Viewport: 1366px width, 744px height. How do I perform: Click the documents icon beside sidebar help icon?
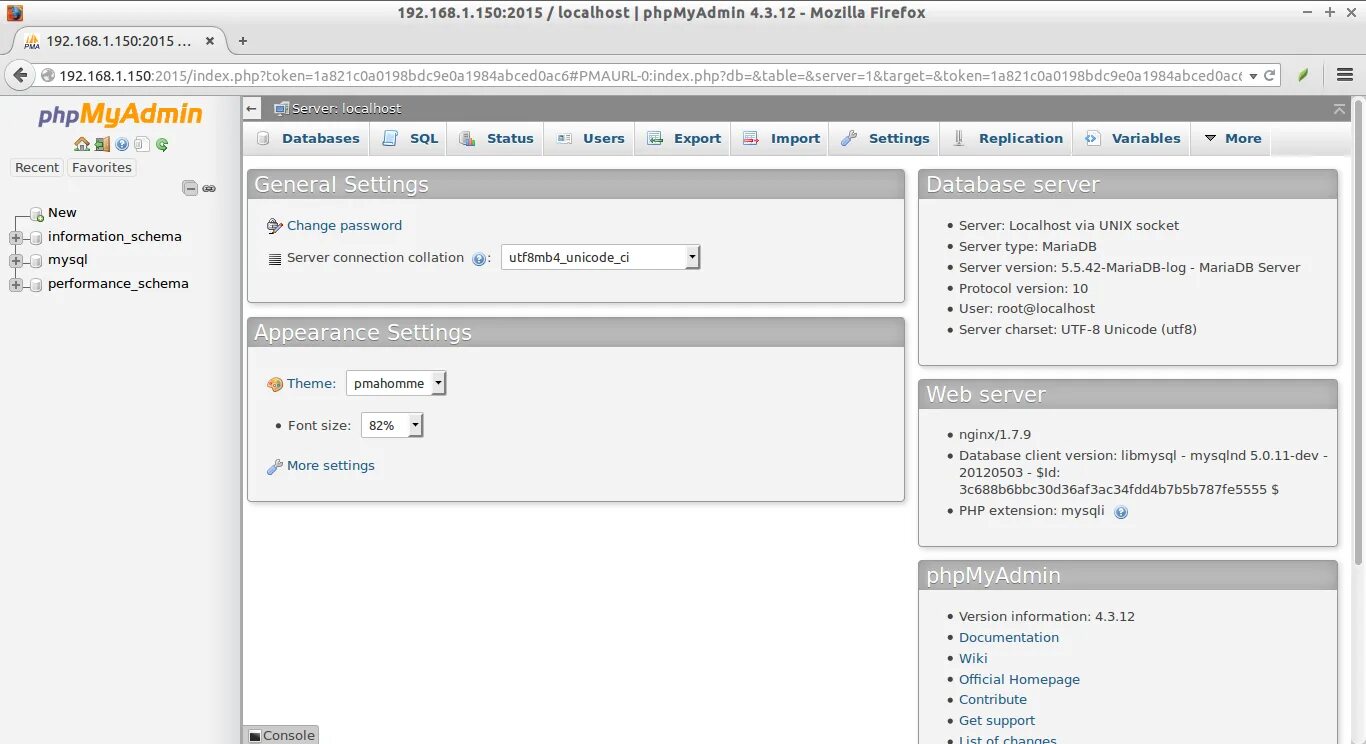(142, 144)
